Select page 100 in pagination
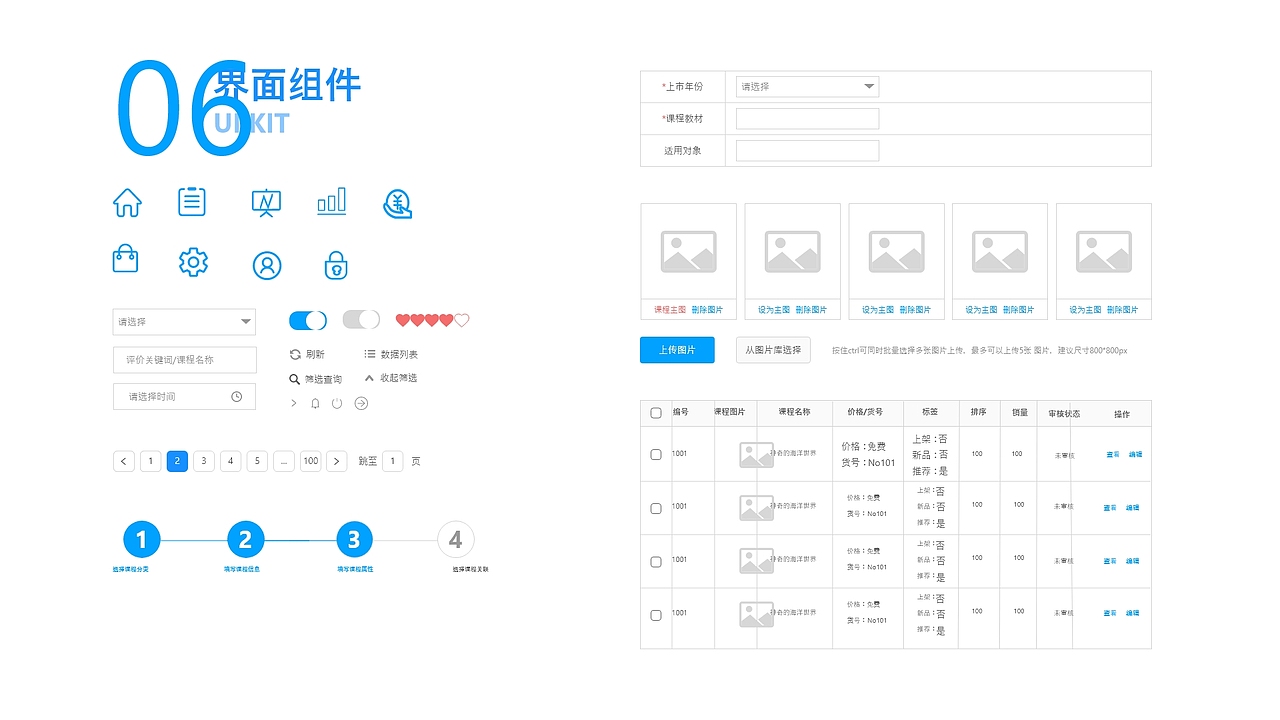Screen dimensions: 1280x720 tap(311, 461)
